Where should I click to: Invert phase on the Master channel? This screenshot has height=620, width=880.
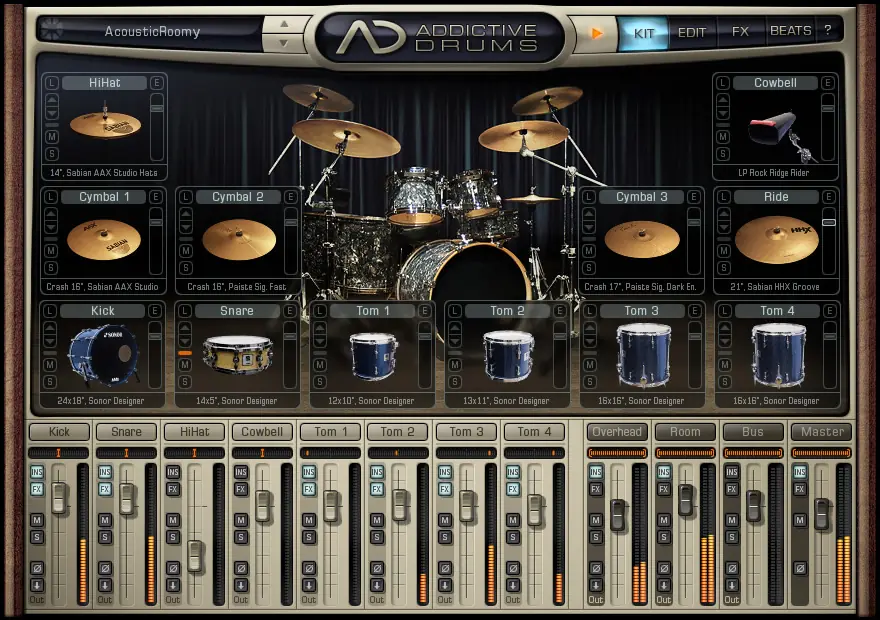800,568
